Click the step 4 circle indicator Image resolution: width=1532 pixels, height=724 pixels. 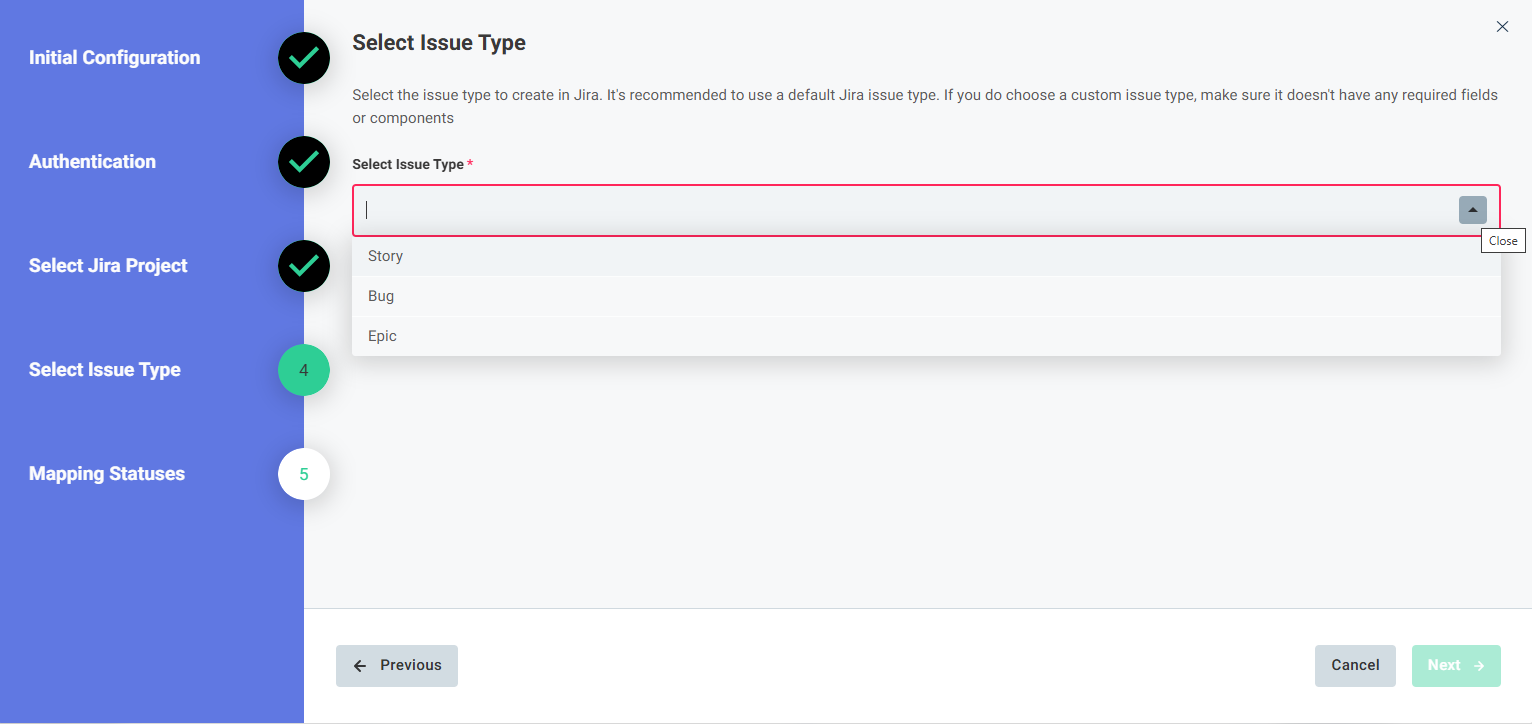coord(304,370)
